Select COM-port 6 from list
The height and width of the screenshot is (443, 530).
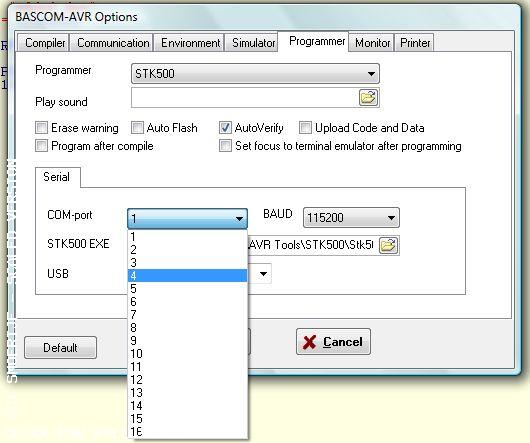click(x=188, y=301)
